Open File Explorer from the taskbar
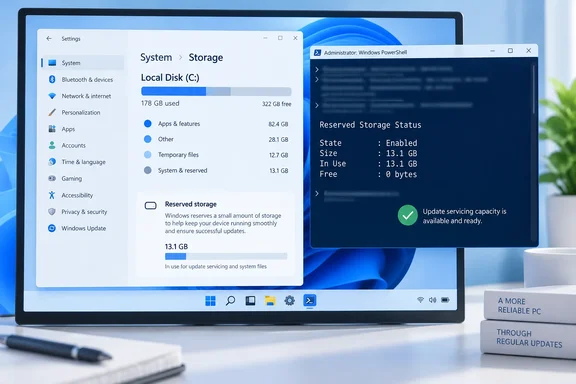Viewport: 576px width, 384px height. coord(270,301)
